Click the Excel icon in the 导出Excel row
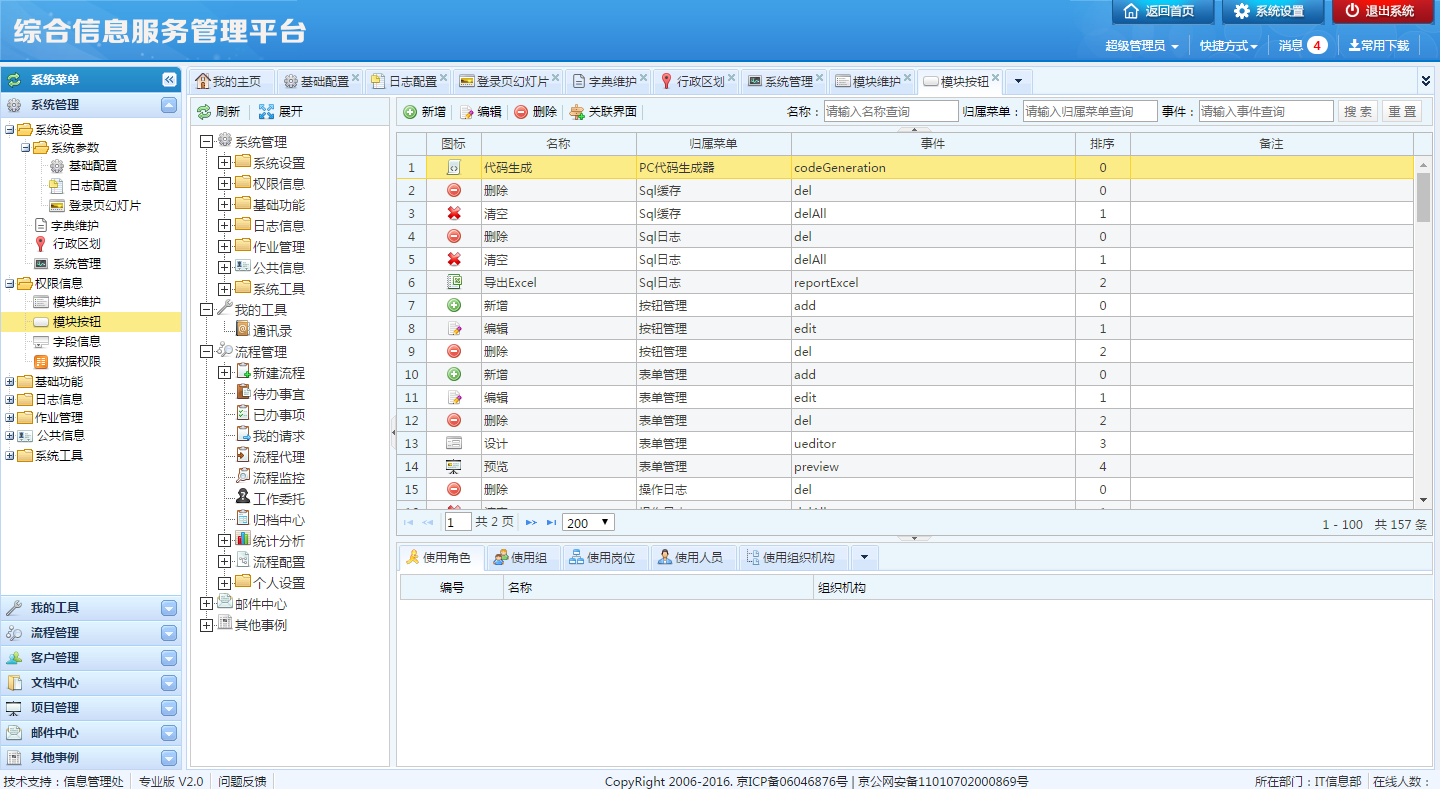This screenshot has height=789, width=1440. click(453, 283)
